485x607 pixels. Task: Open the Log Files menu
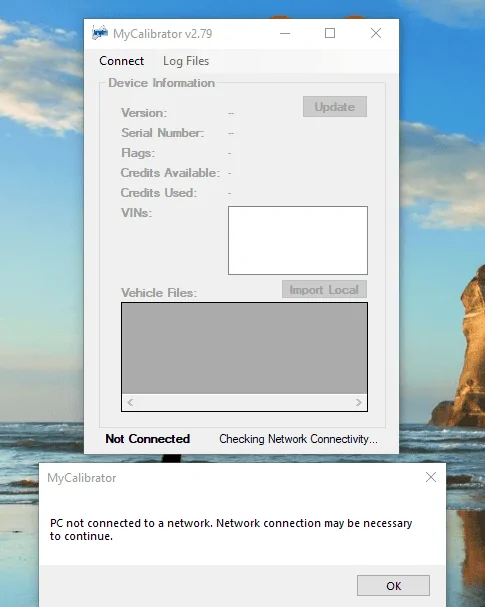tap(186, 61)
